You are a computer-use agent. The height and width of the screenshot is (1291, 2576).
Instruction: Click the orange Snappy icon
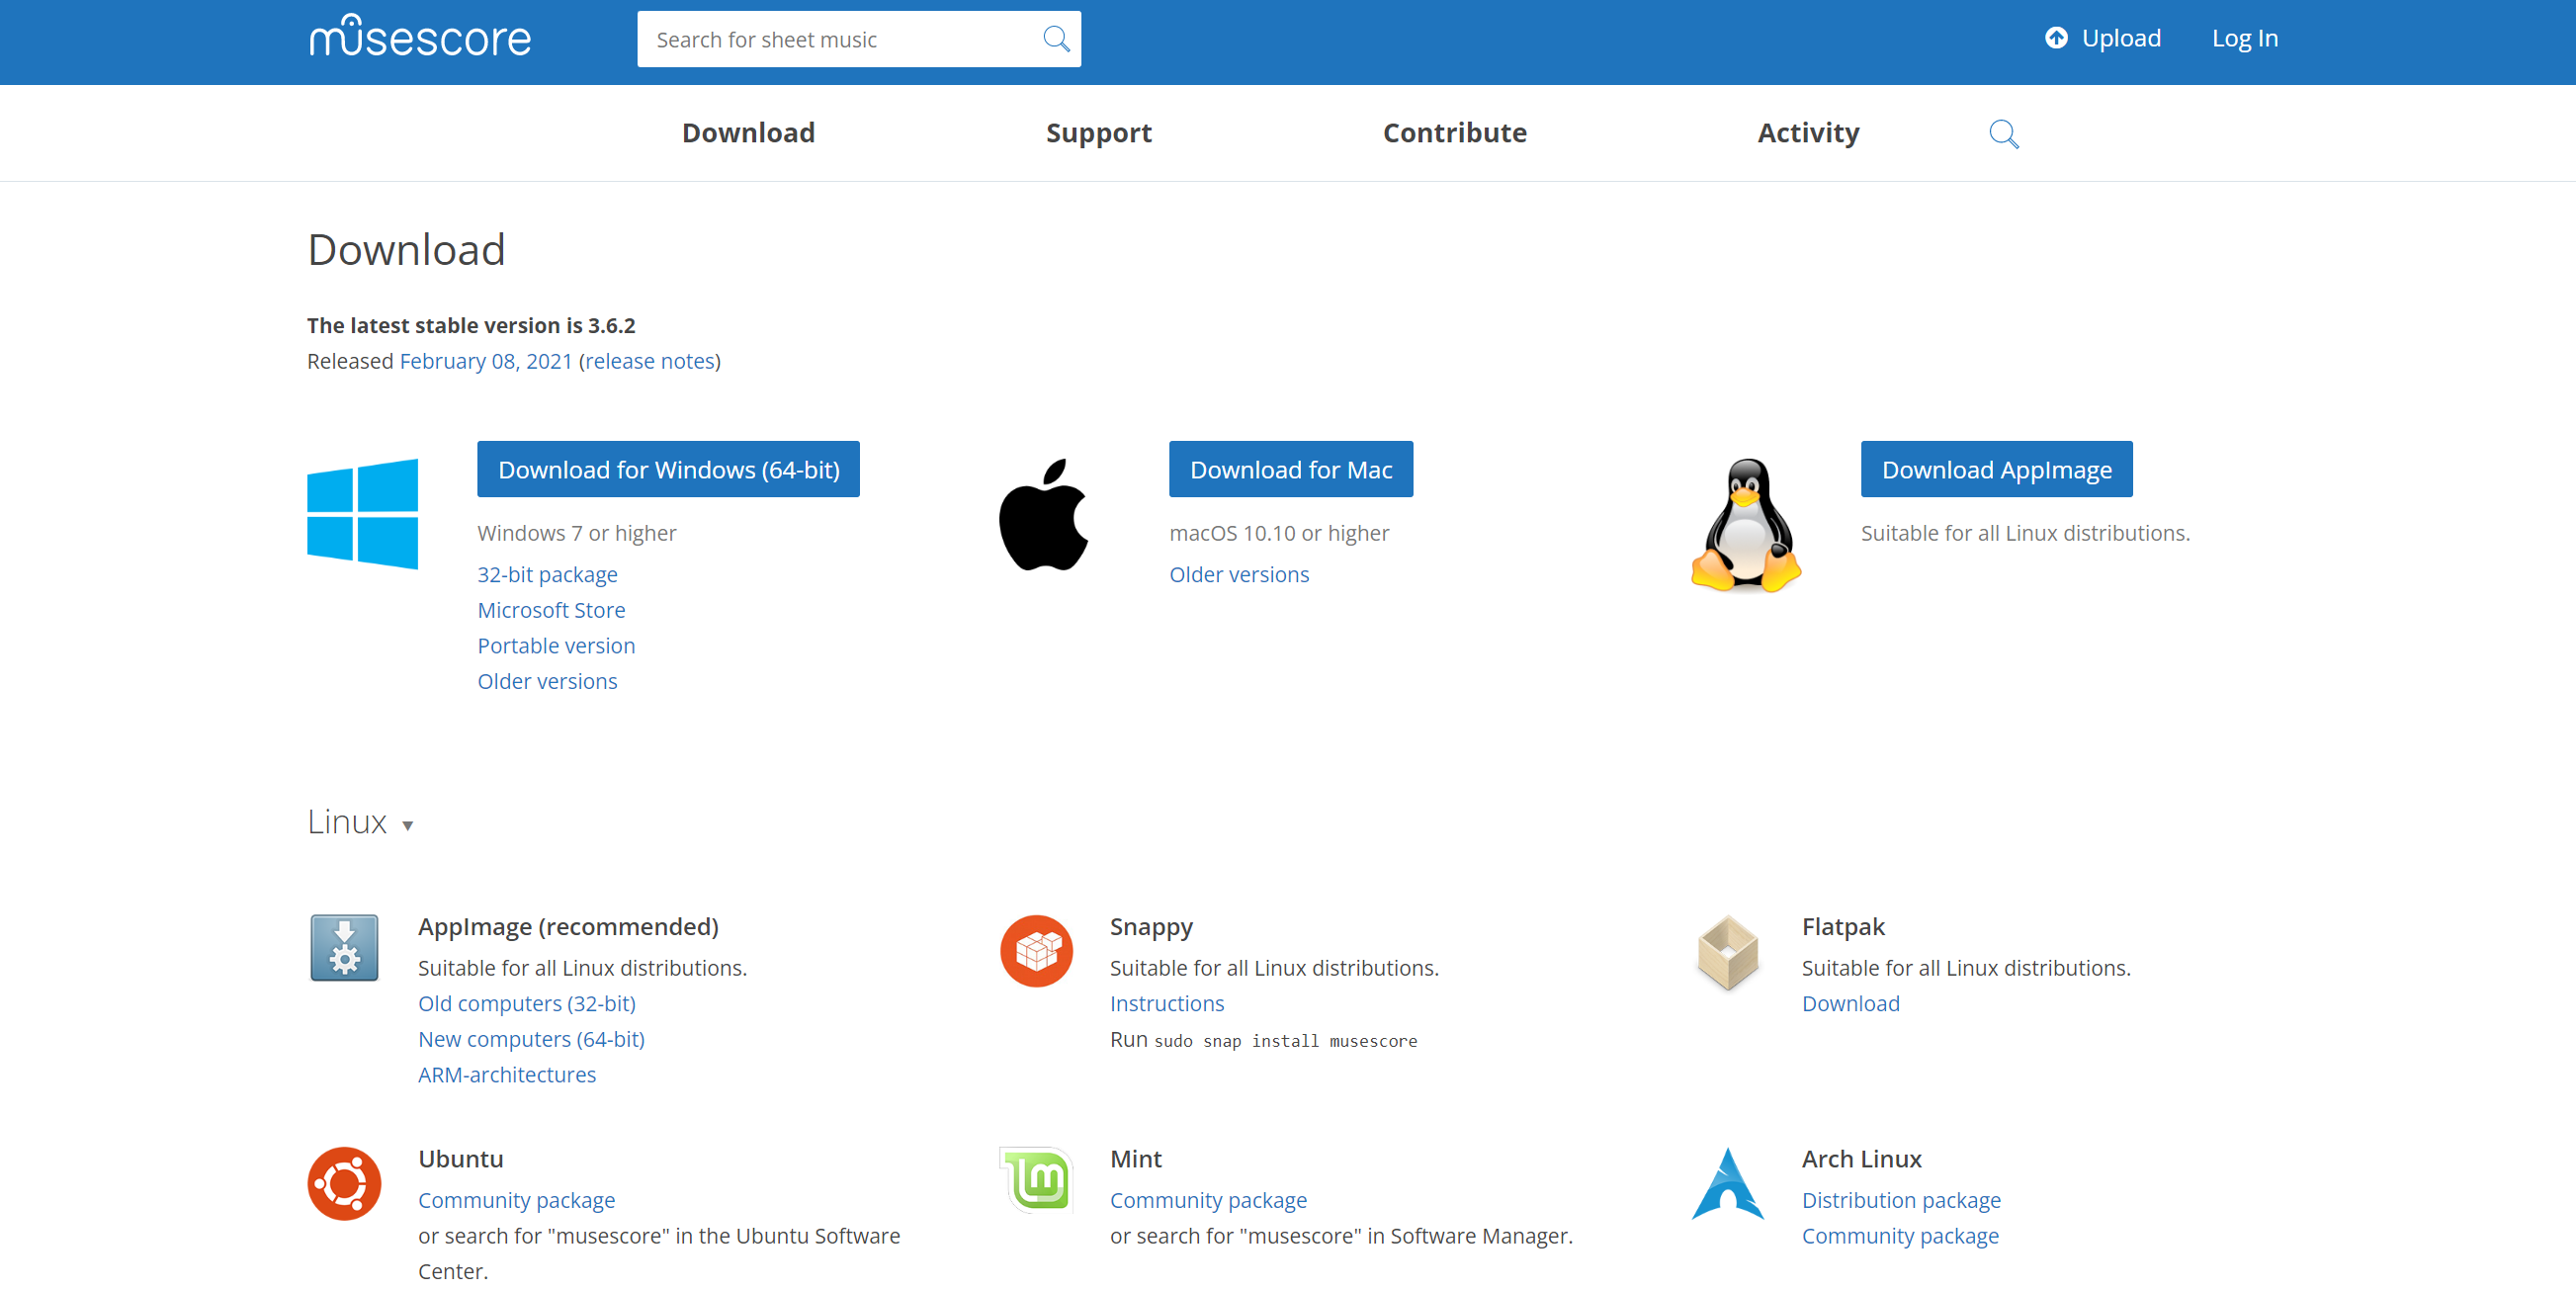pos(1036,950)
